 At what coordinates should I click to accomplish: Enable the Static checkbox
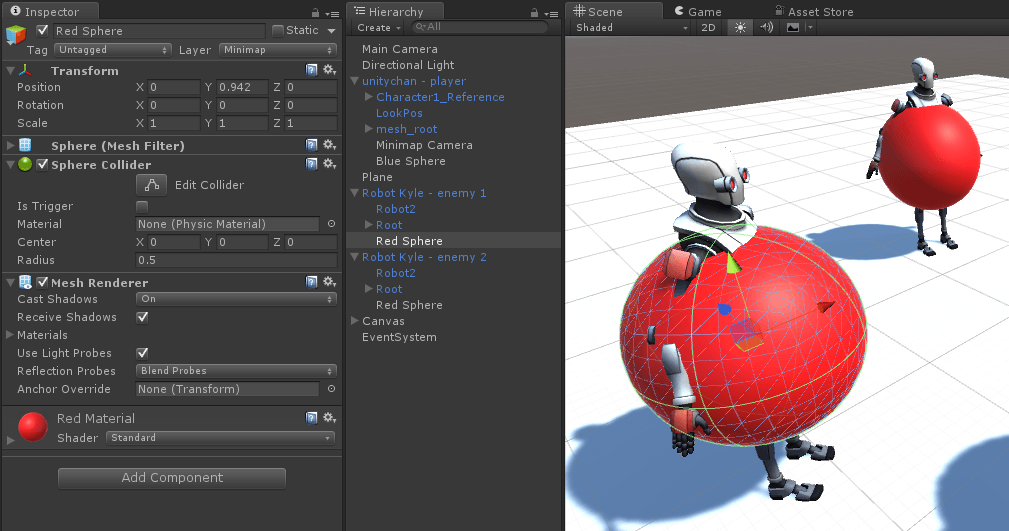click(x=278, y=30)
